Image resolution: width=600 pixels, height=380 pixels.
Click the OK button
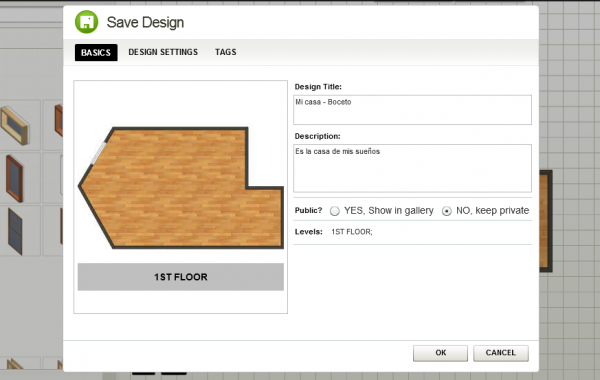tap(440, 353)
